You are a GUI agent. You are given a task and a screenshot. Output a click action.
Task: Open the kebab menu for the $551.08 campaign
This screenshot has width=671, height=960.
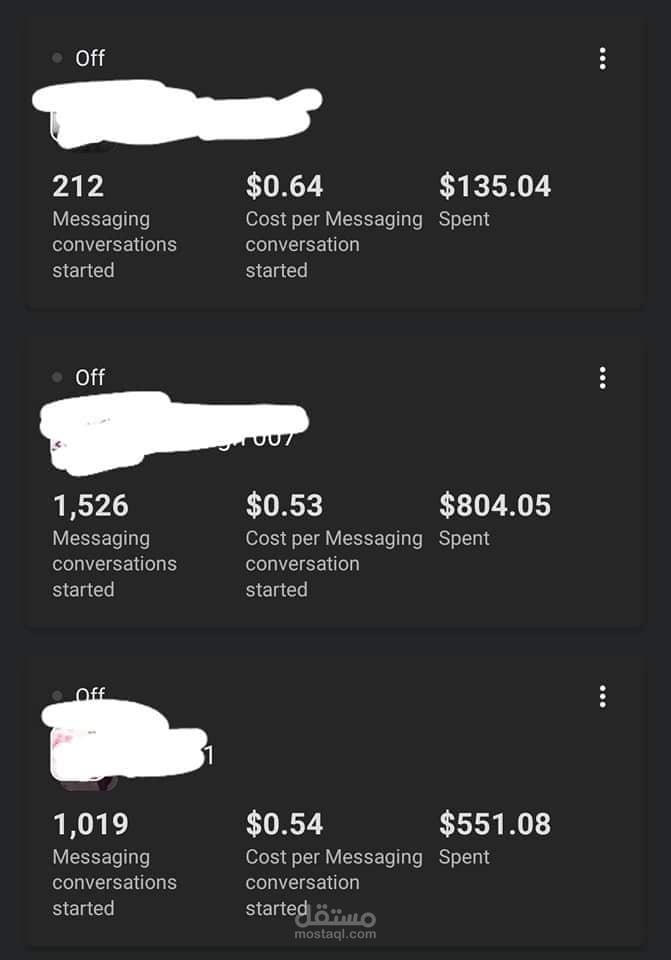pos(602,697)
